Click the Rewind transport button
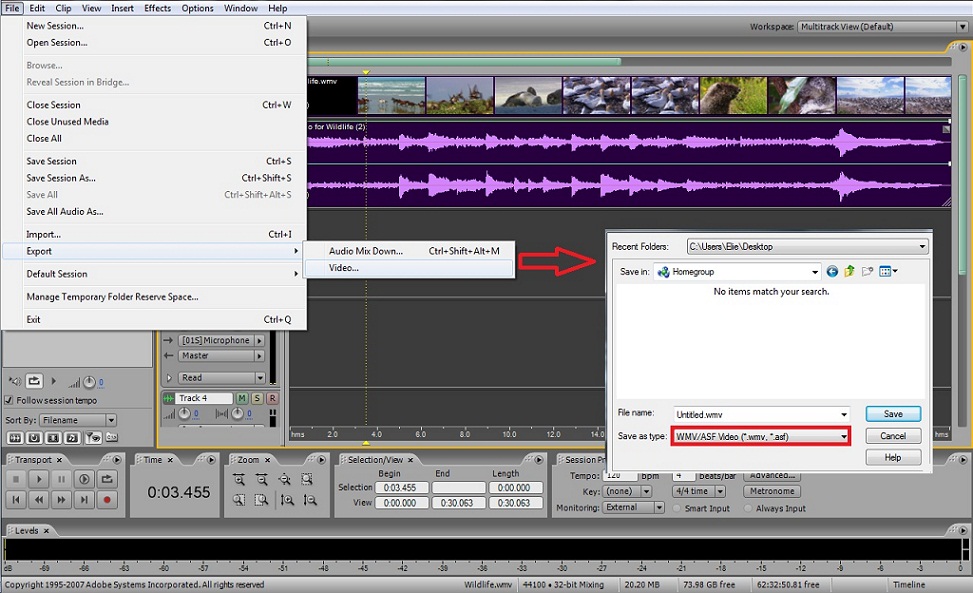 pos(38,499)
